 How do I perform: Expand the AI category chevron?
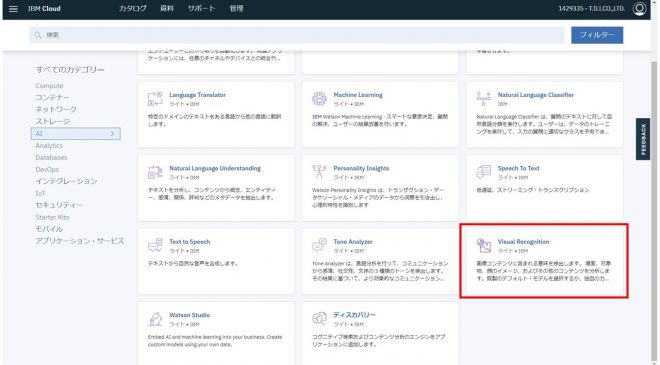(x=112, y=133)
